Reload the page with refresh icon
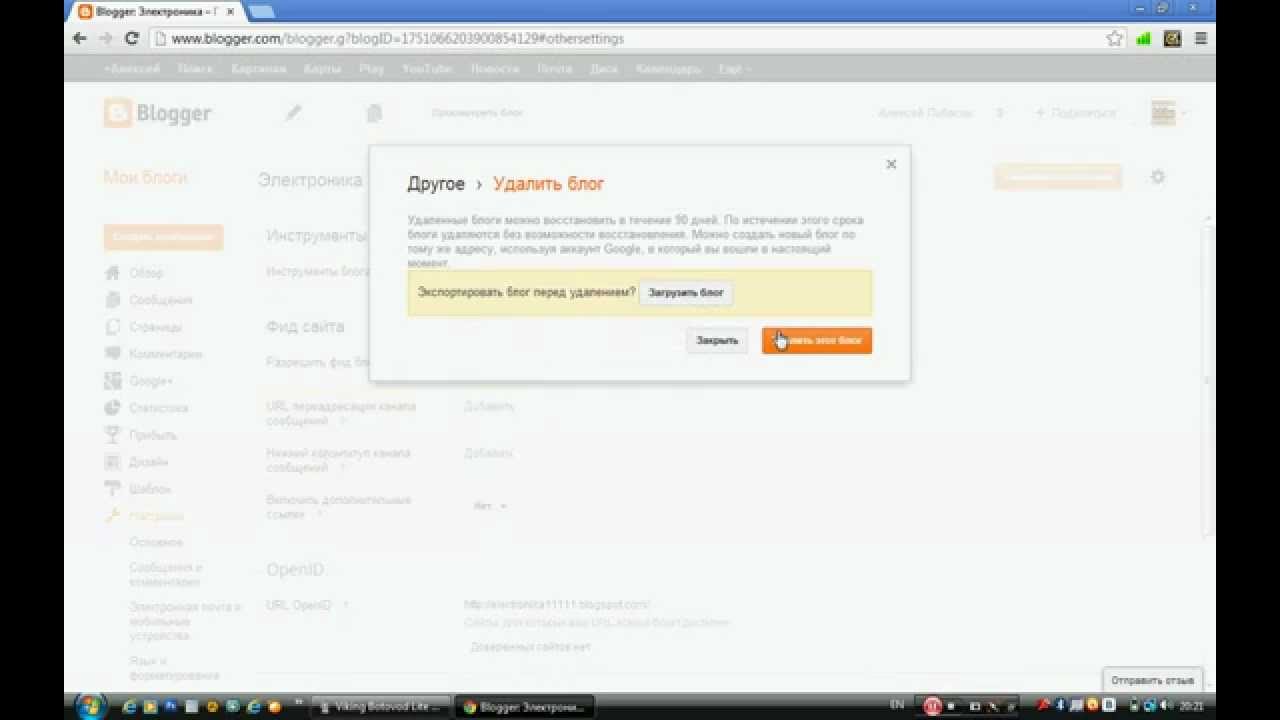1280x720 pixels. click(131, 38)
